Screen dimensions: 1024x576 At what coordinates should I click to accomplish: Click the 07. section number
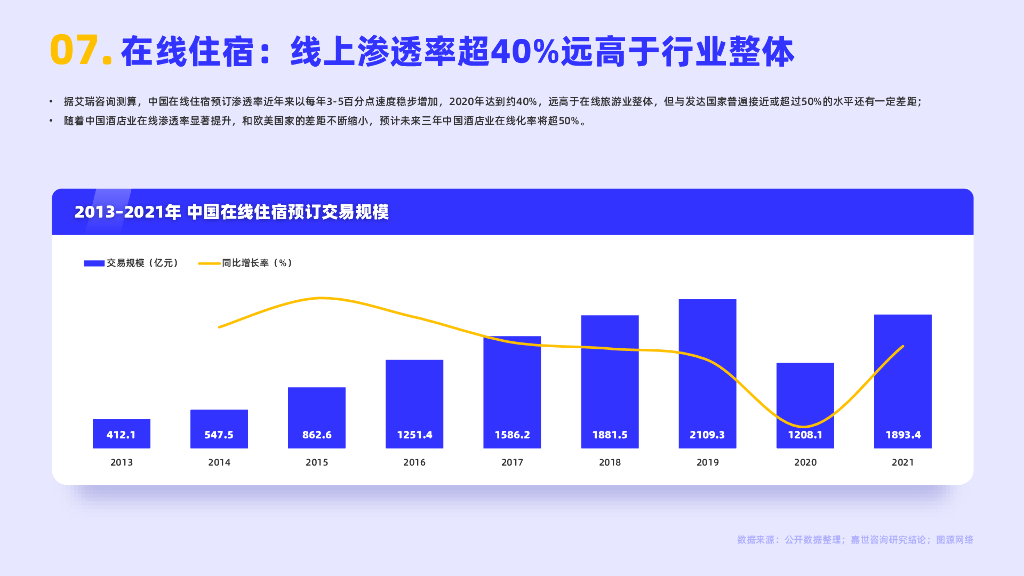coord(76,46)
